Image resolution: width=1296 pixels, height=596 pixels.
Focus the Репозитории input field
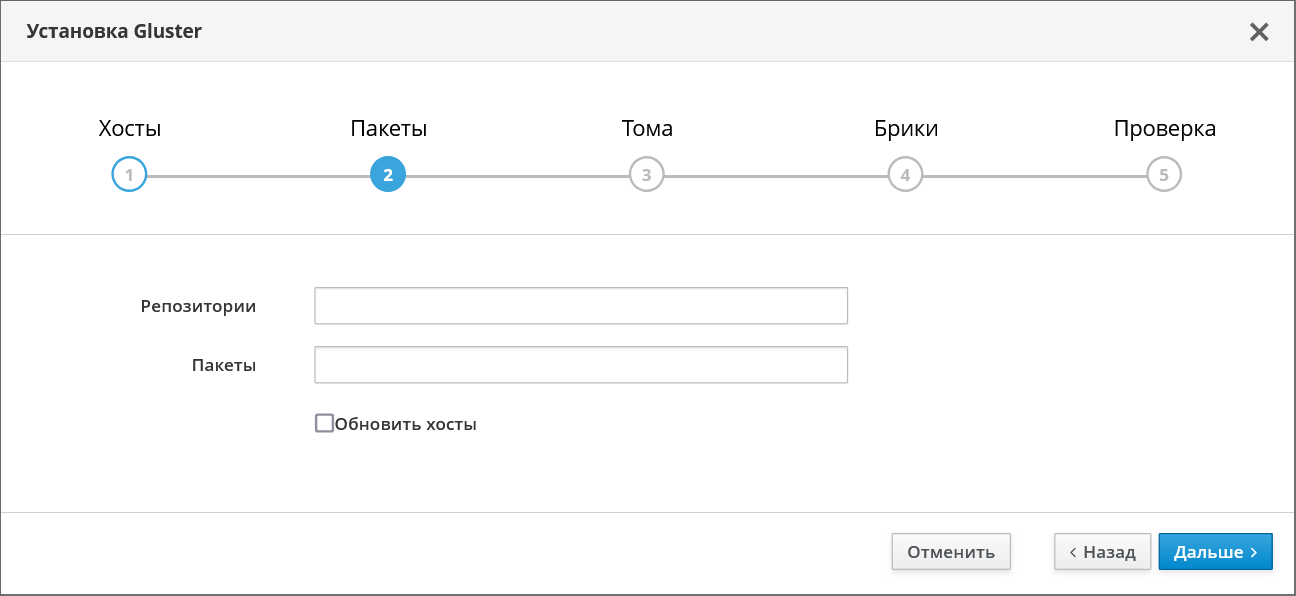tap(581, 306)
